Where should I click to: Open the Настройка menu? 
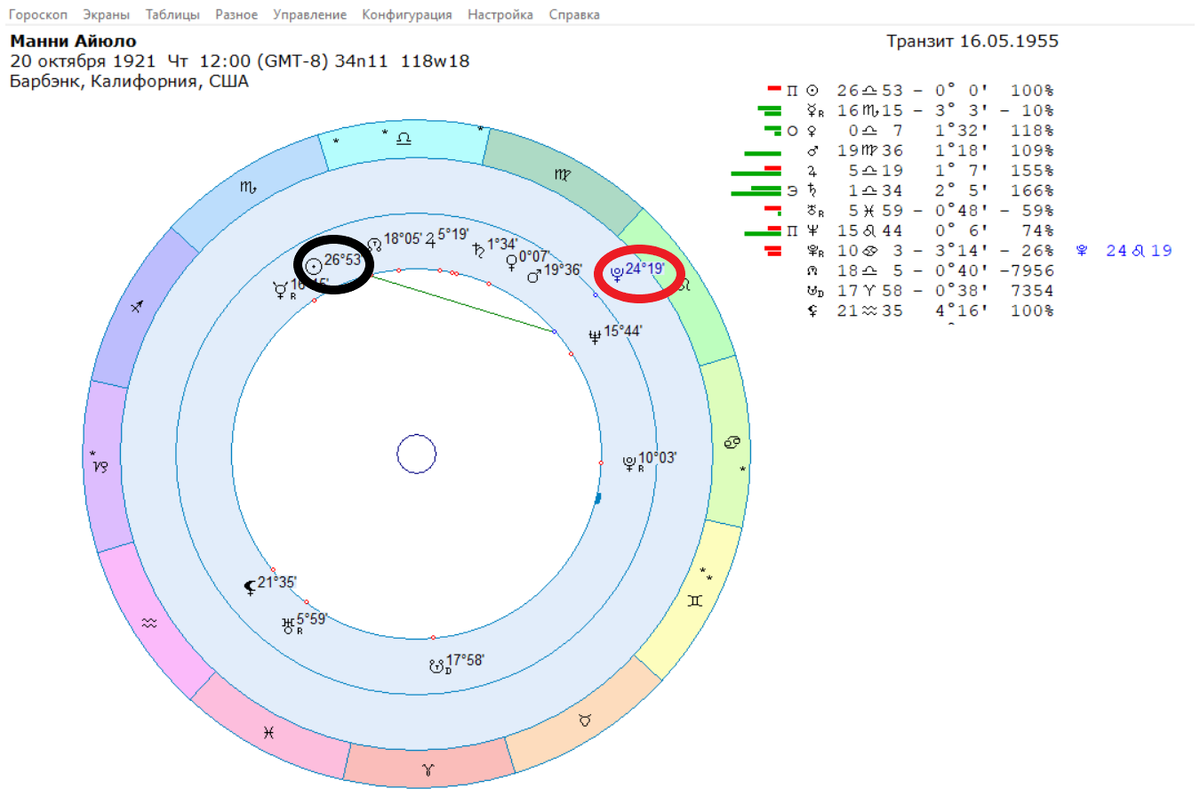point(500,15)
